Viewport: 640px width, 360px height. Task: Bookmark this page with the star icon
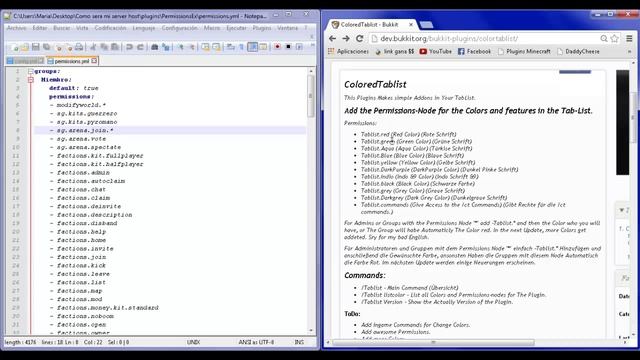coord(614,38)
